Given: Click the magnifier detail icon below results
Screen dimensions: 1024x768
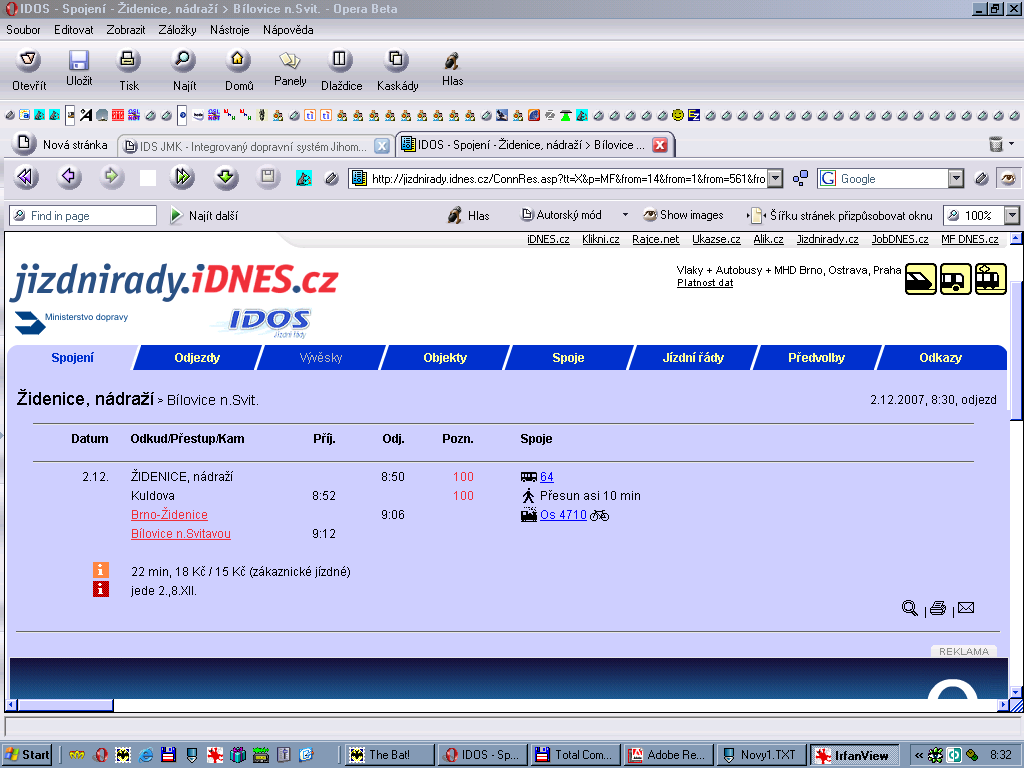Looking at the screenshot, I should [909, 609].
